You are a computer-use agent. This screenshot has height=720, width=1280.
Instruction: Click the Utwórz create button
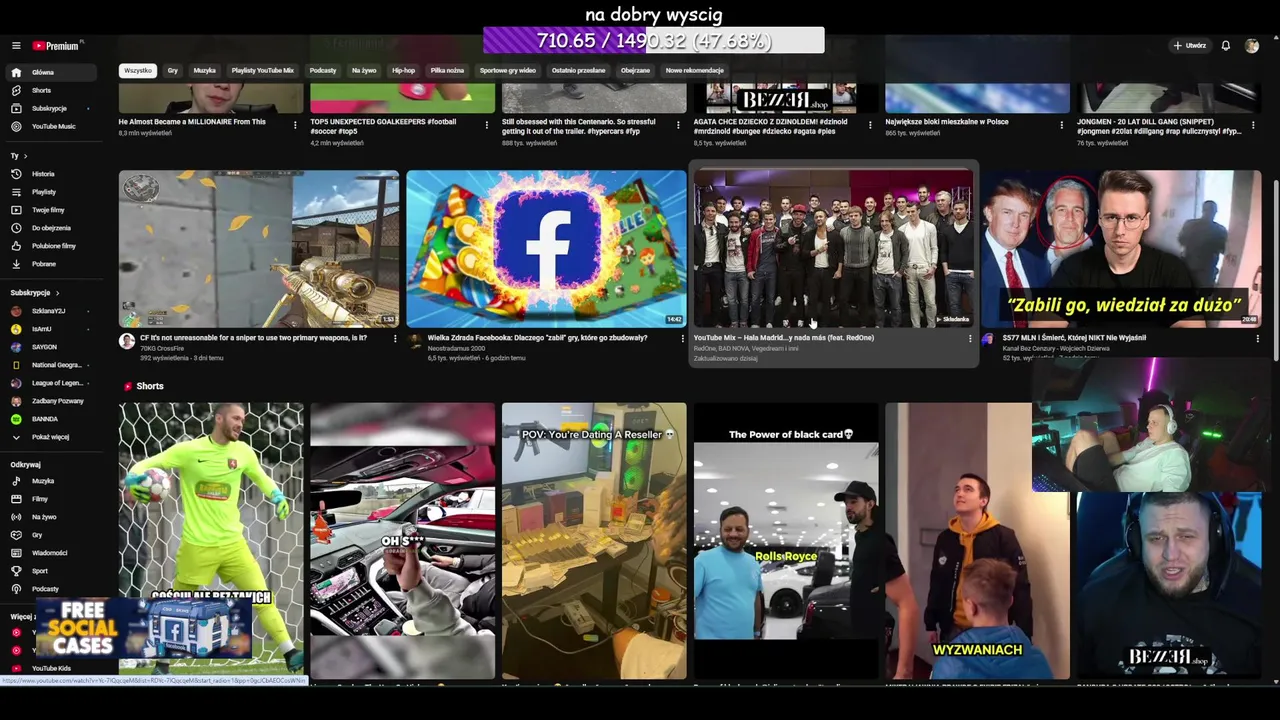point(1190,46)
